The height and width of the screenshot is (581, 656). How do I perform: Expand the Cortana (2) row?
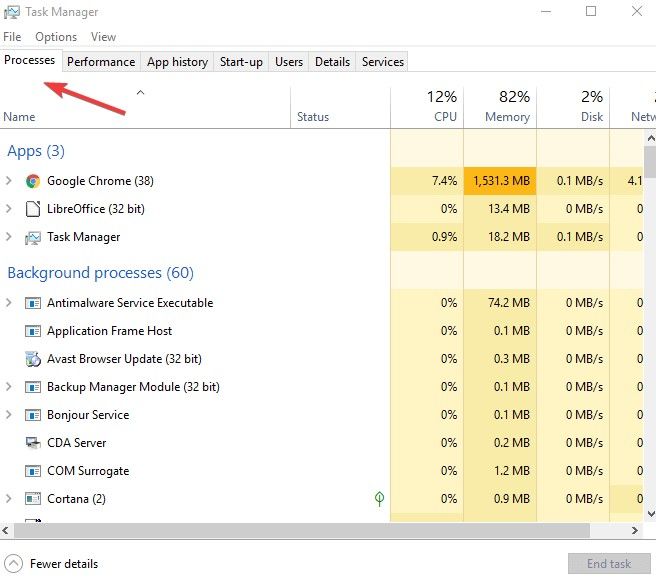click(x=8, y=499)
